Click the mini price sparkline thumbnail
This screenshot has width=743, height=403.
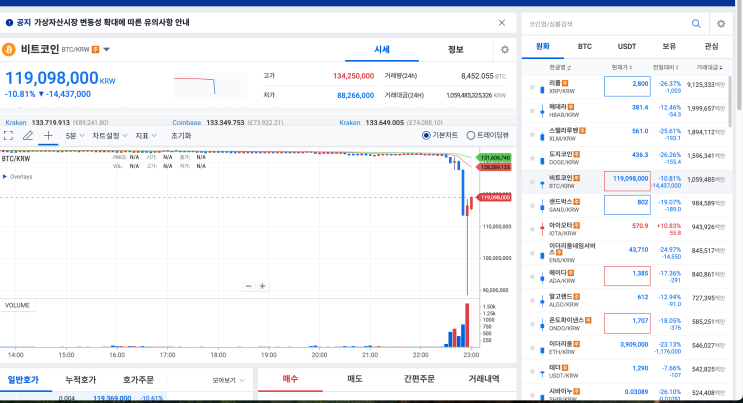[210, 85]
